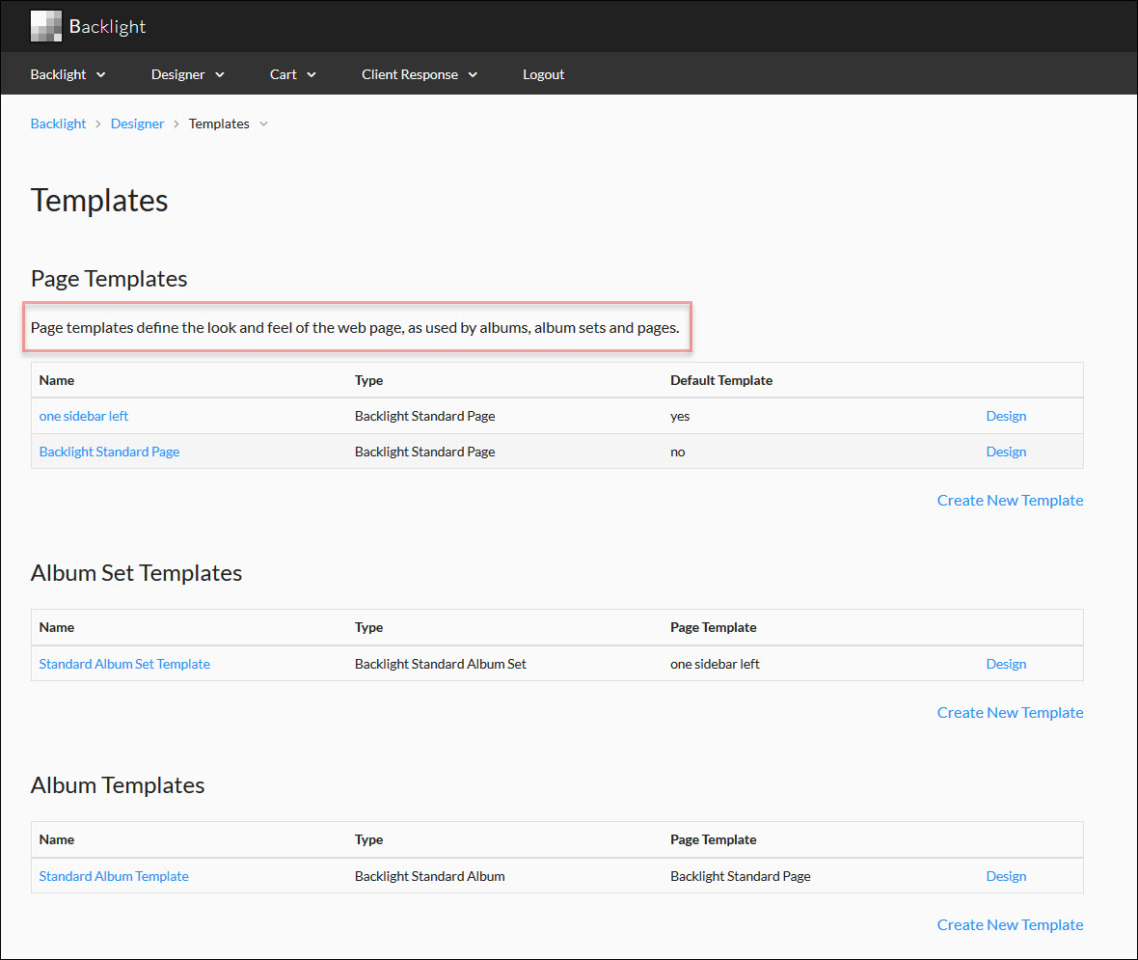This screenshot has width=1138, height=960.
Task: Click the 'Default Template' column header
Action: (721, 380)
